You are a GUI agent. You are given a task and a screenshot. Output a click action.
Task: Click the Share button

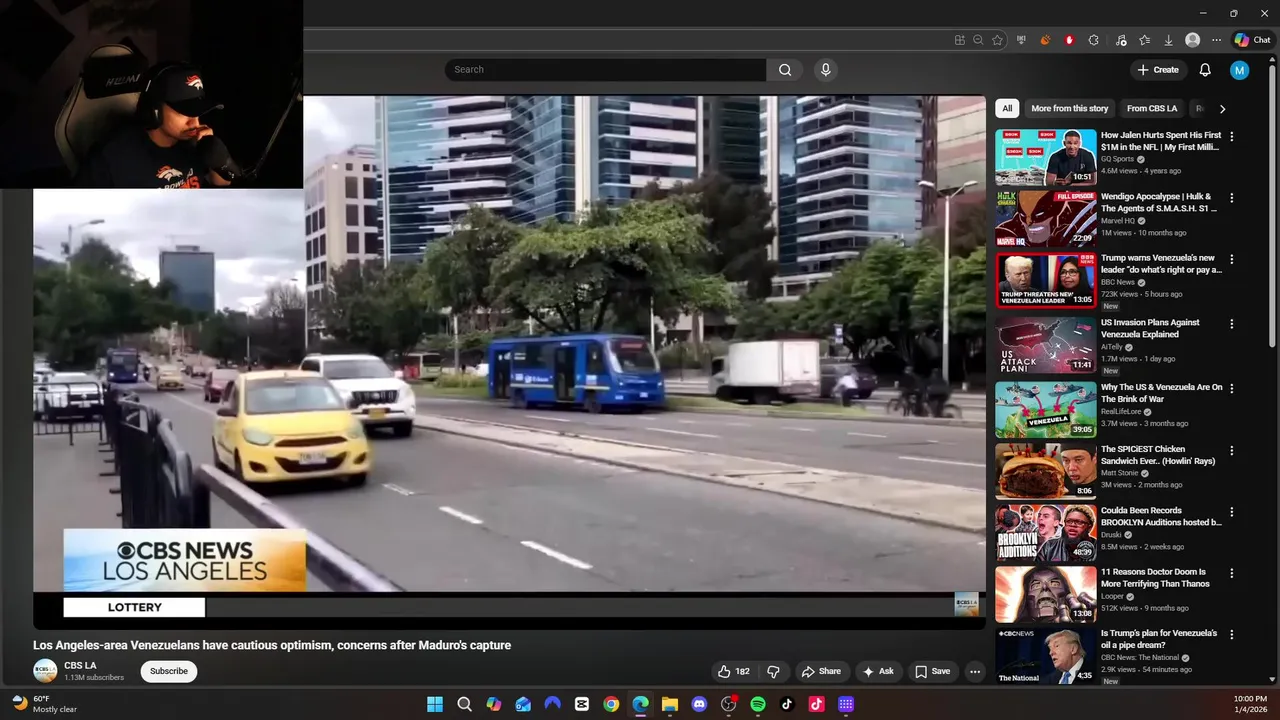(821, 672)
